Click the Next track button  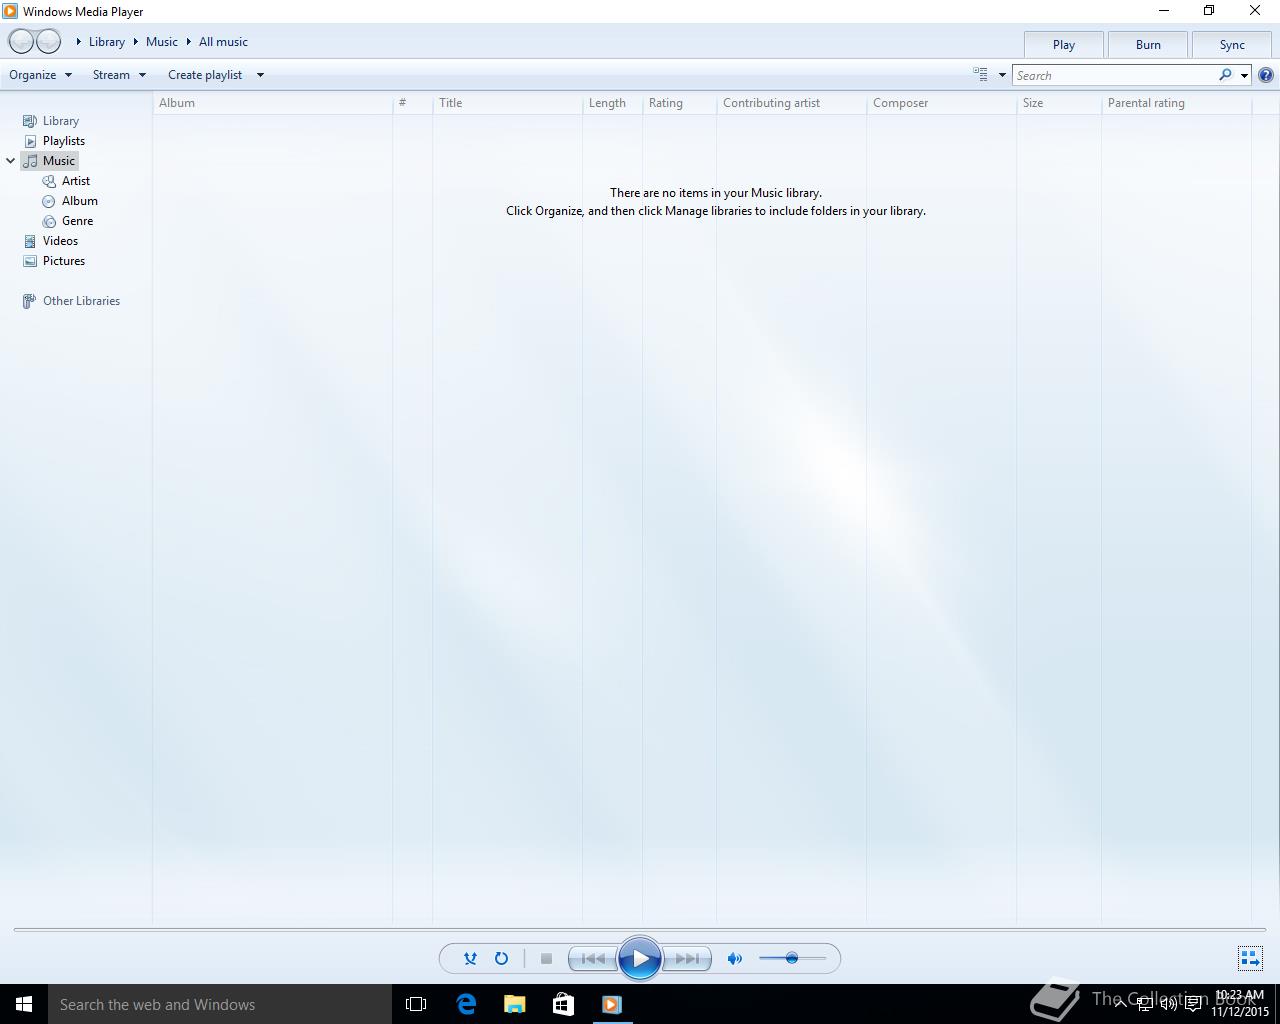(x=687, y=958)
